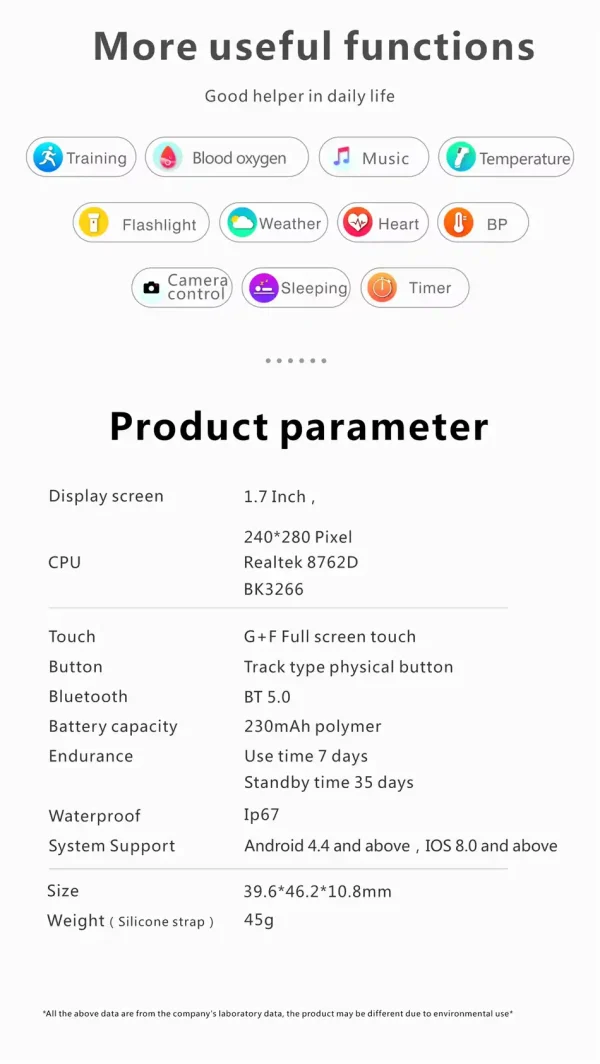Viewport: 600px width, 1064px height.
Task: Click the Realtek 8762D CPU value
Action: pos(301,563)
